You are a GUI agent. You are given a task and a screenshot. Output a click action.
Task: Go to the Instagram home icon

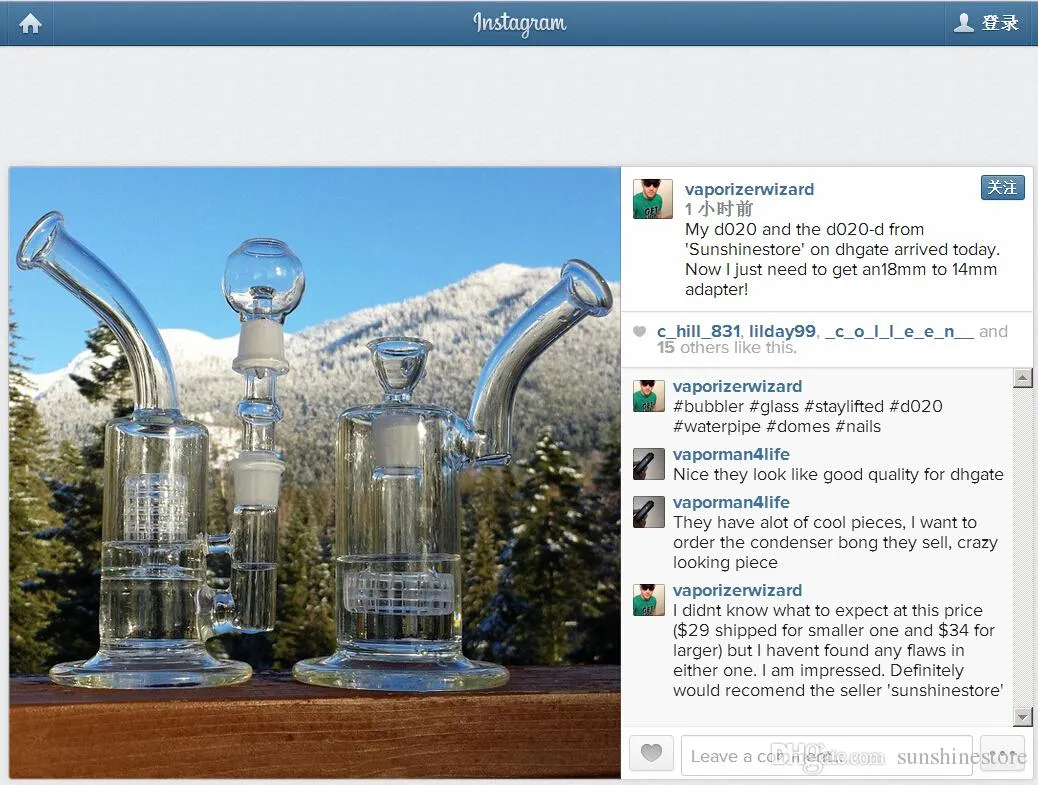[x=30, y=24]
